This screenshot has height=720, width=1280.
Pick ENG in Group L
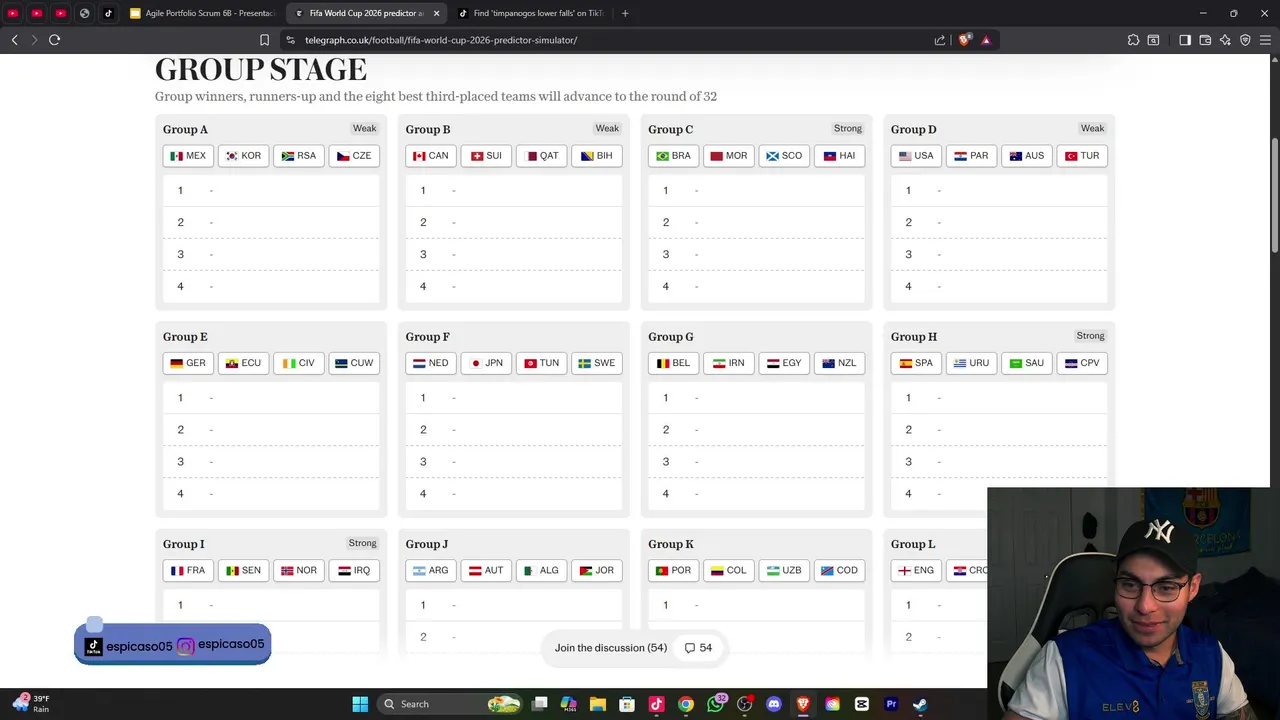pyautogui.click(x=916, y=570)
